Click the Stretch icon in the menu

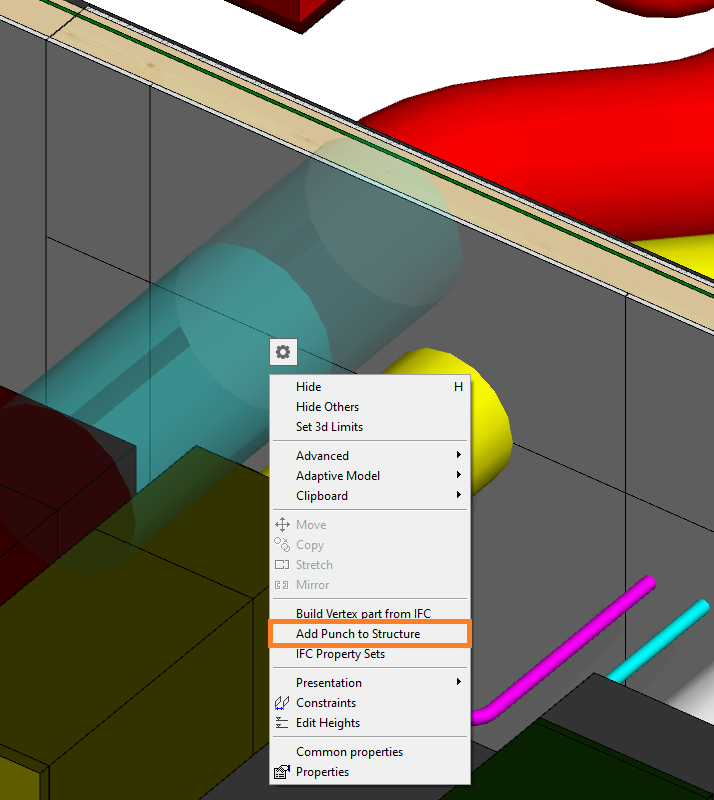282,565
